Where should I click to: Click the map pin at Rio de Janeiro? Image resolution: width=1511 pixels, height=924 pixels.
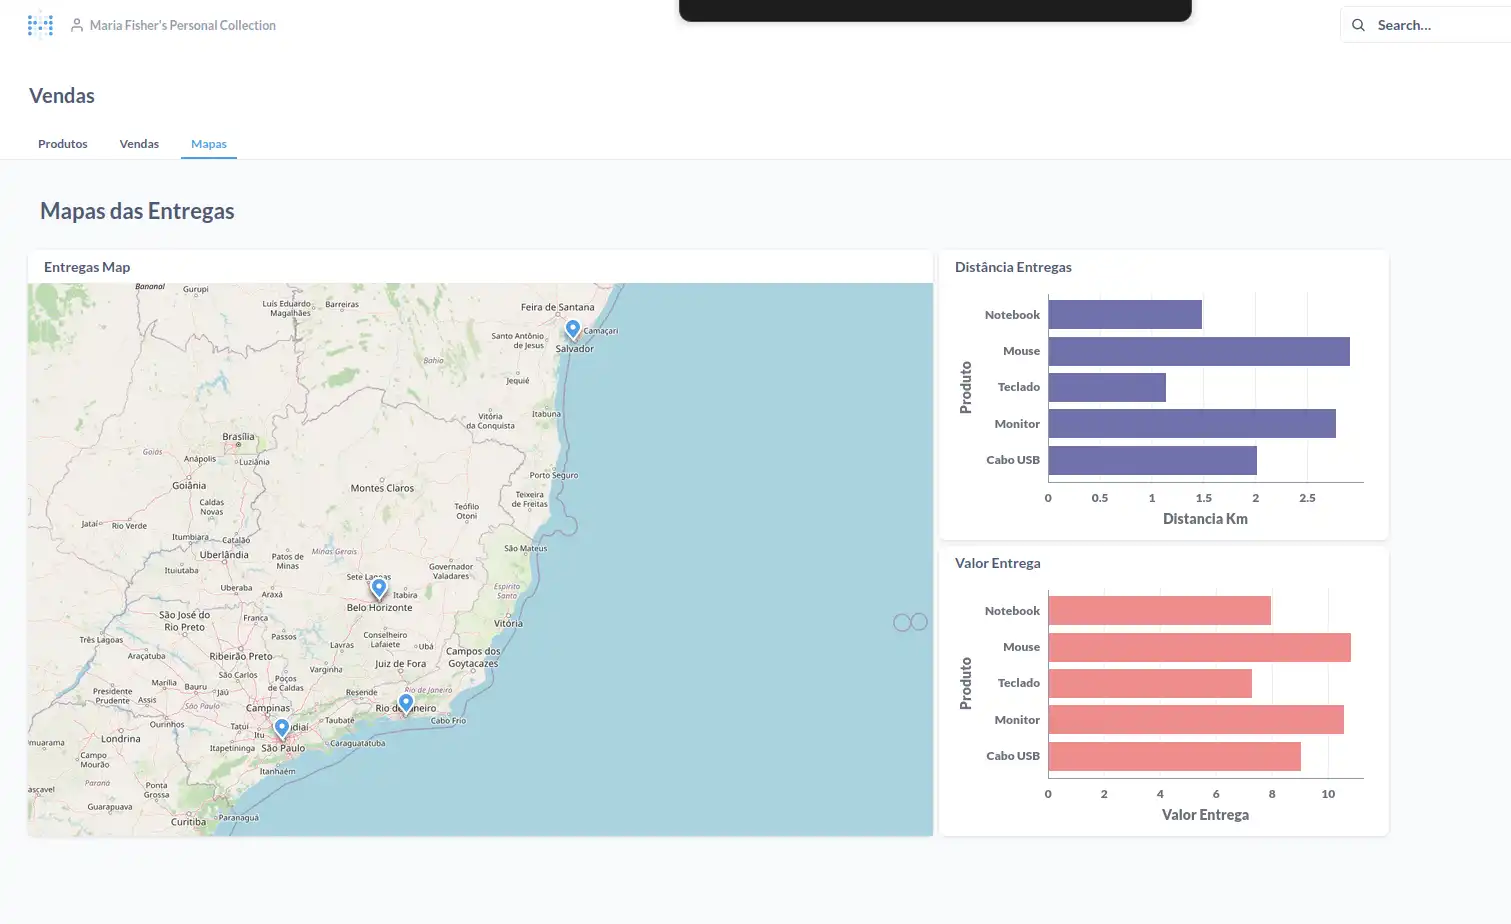(406, 703)
